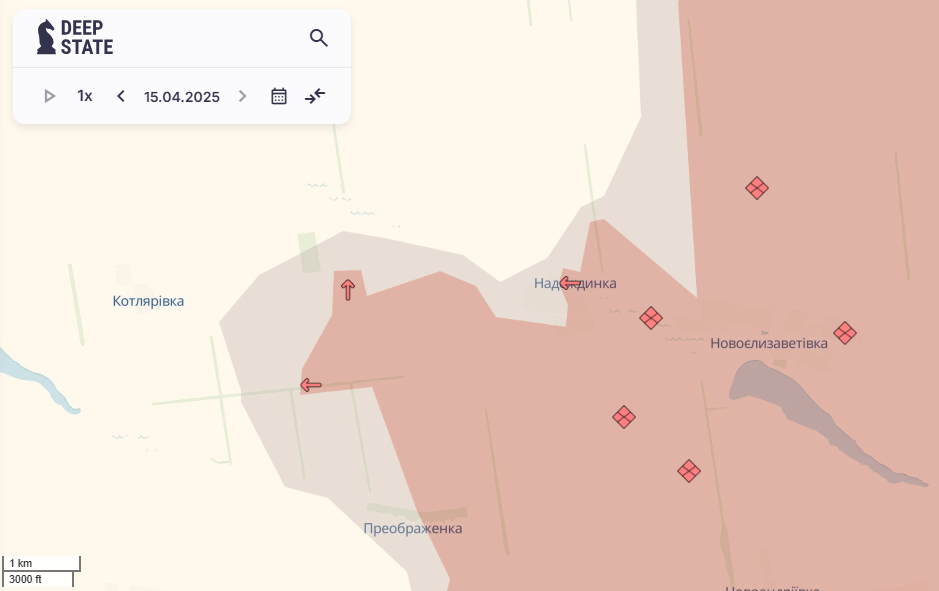Click the southernmost red diamond marker

tap(688, 471)
